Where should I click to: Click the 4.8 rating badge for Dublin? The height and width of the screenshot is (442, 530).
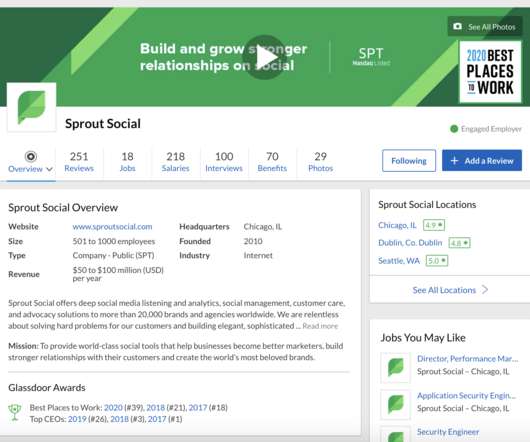point(459,243)
